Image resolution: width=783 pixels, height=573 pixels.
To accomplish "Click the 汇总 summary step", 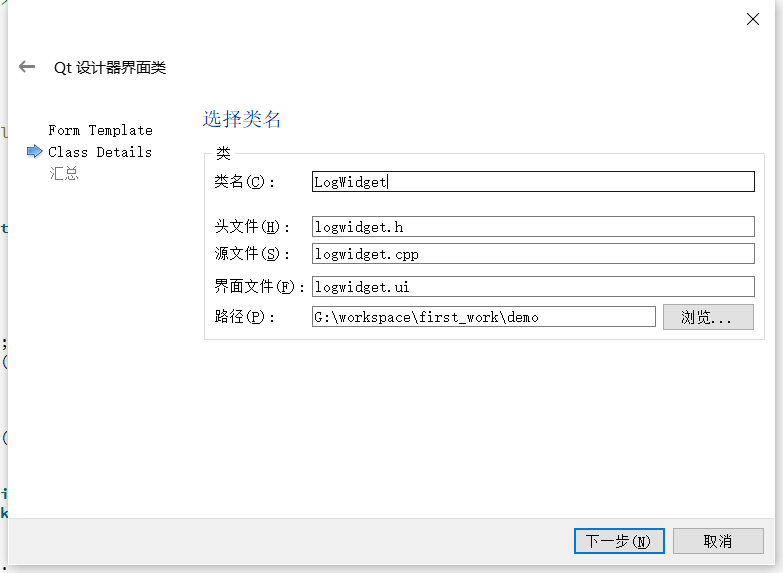I will [63, 173].
